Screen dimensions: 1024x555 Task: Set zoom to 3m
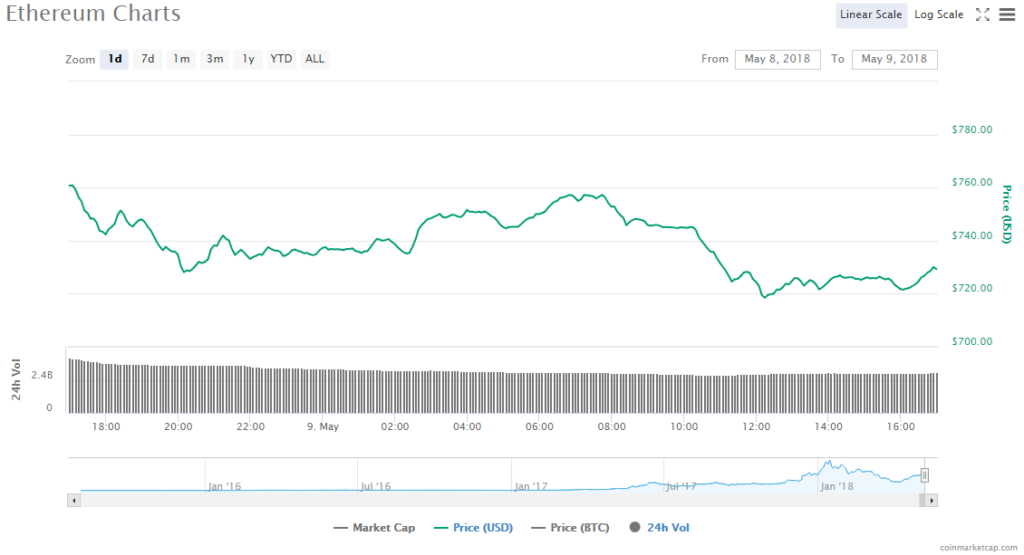click(215, 59)
